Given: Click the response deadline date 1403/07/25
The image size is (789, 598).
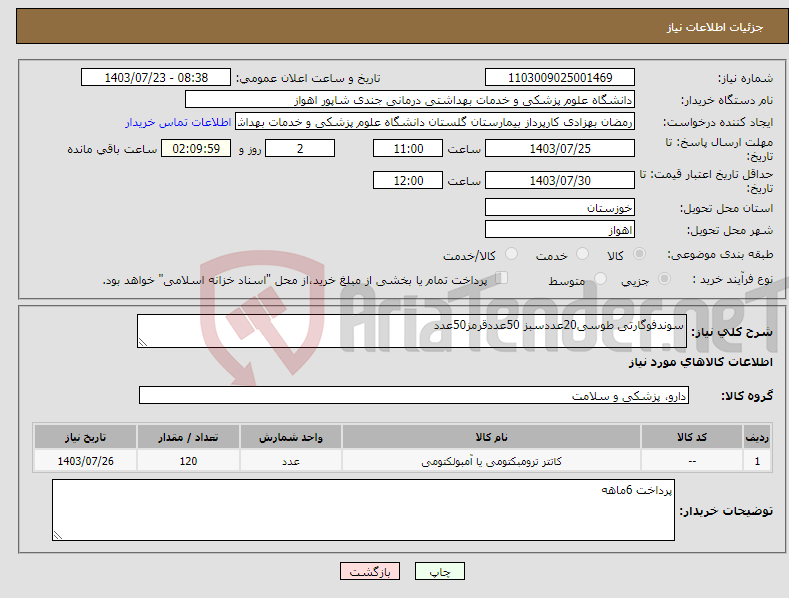Looking at the screenshot, I should click(560, 148).
